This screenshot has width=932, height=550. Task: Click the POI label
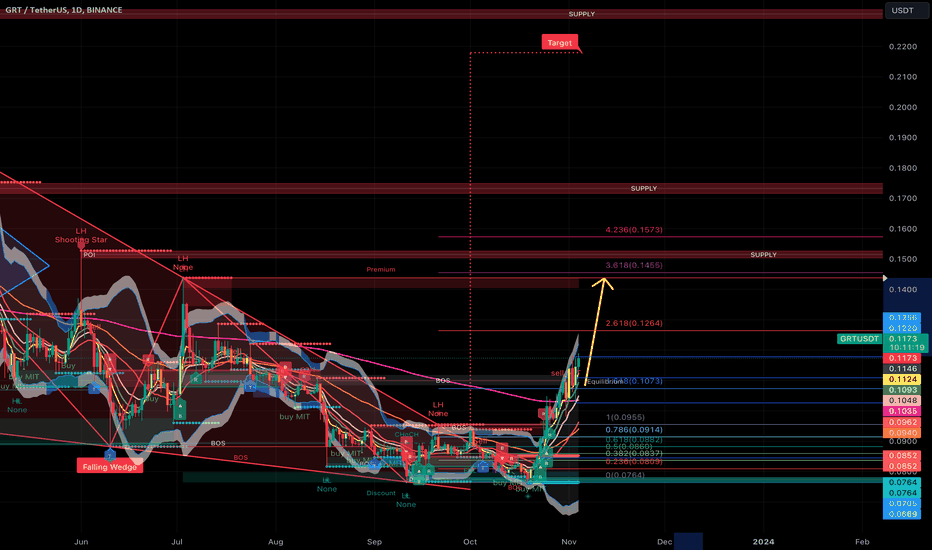[89, 254]
